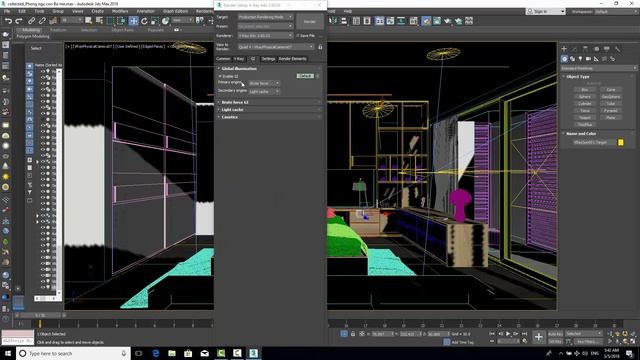640x360 pixels.
Task: Click the lock icon next to View to Render
Action: tap(320, 47)
